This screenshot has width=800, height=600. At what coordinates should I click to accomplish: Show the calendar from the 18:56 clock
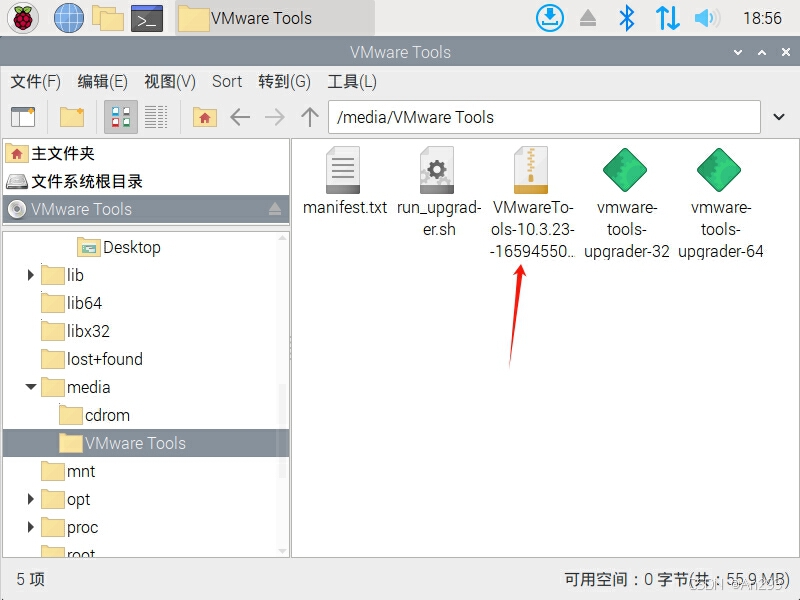[762, 18]
